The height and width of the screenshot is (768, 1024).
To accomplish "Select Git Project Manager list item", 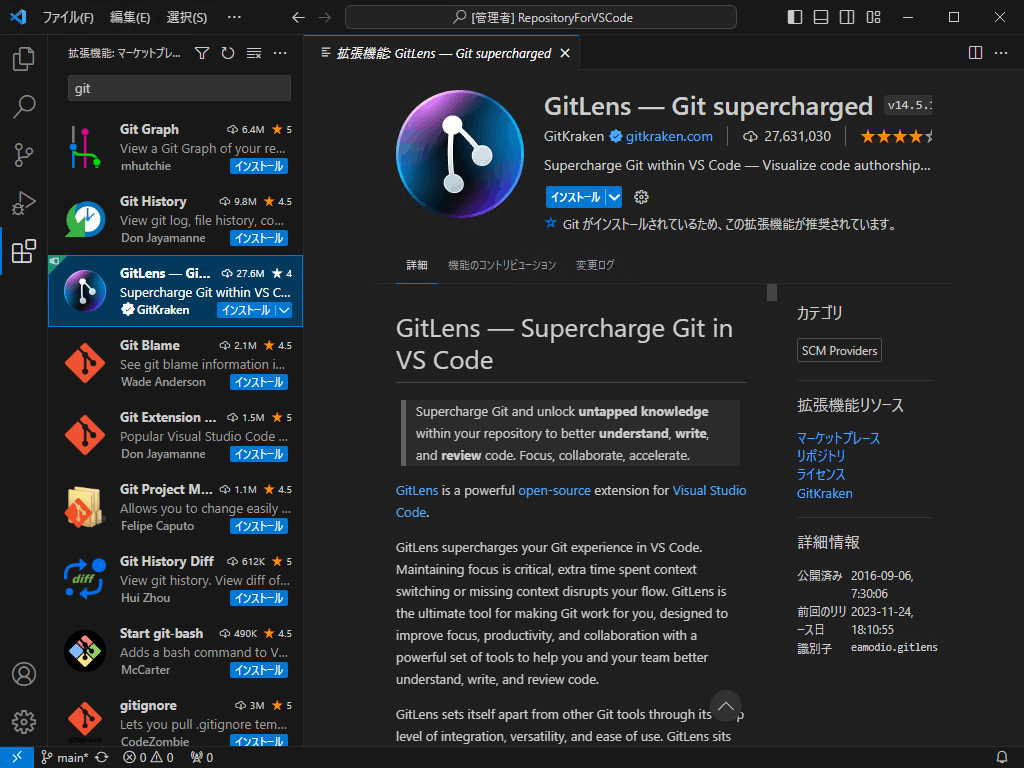I will 175,507.
